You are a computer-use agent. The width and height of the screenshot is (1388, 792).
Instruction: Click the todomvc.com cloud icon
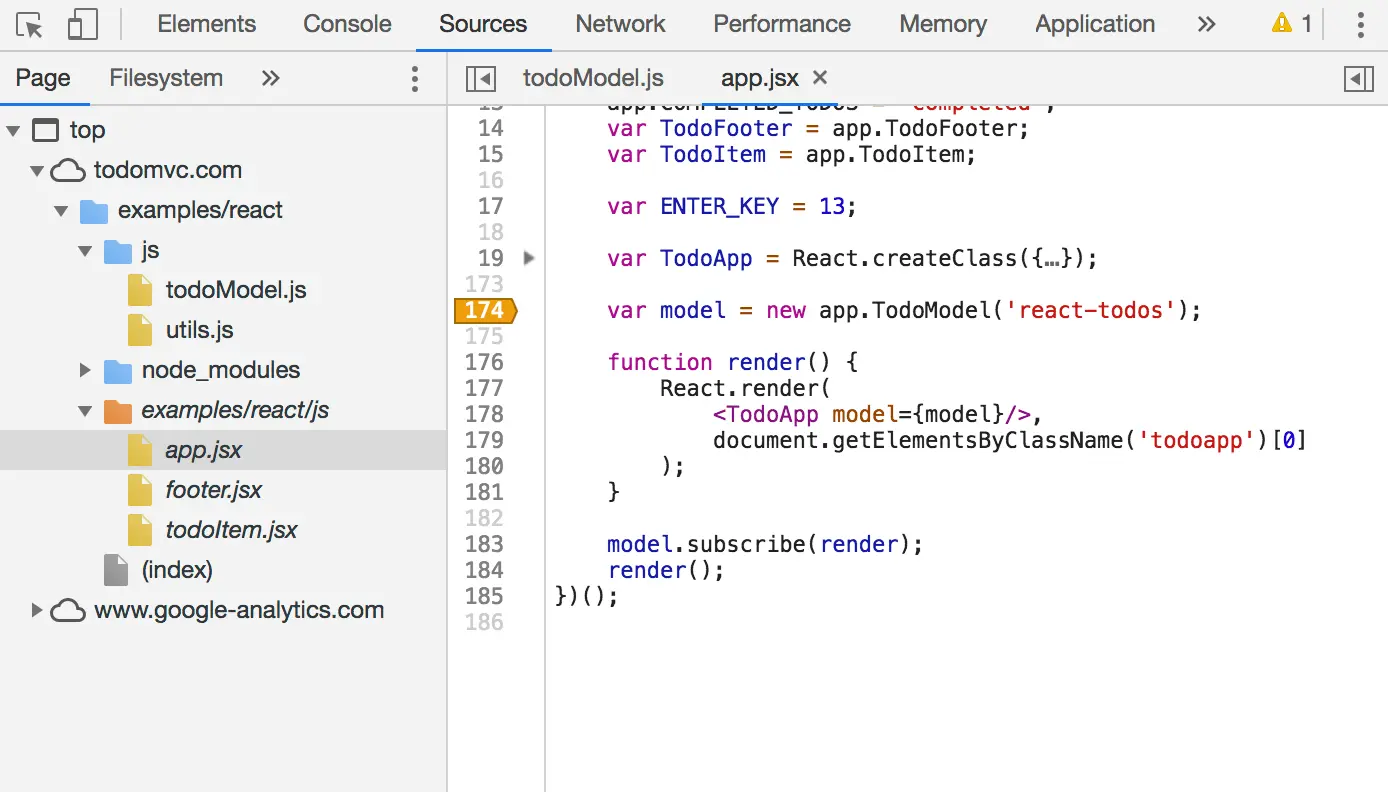[x=68, y=171]
